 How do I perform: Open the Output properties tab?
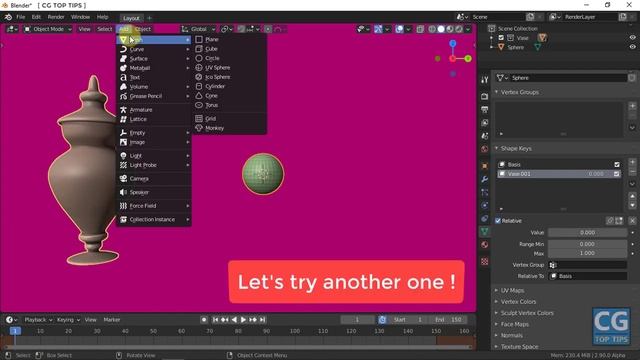[x=484, y=109]
